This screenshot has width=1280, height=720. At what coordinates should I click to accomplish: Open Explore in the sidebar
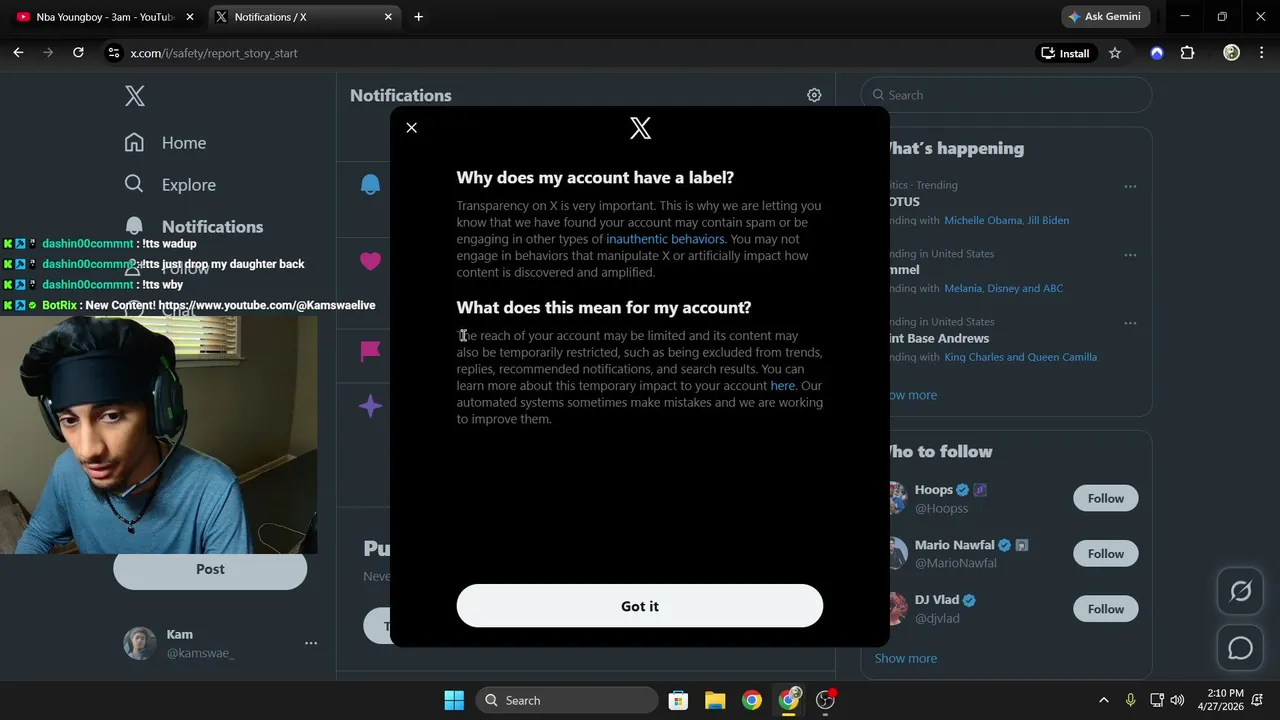tap(189, 185)
